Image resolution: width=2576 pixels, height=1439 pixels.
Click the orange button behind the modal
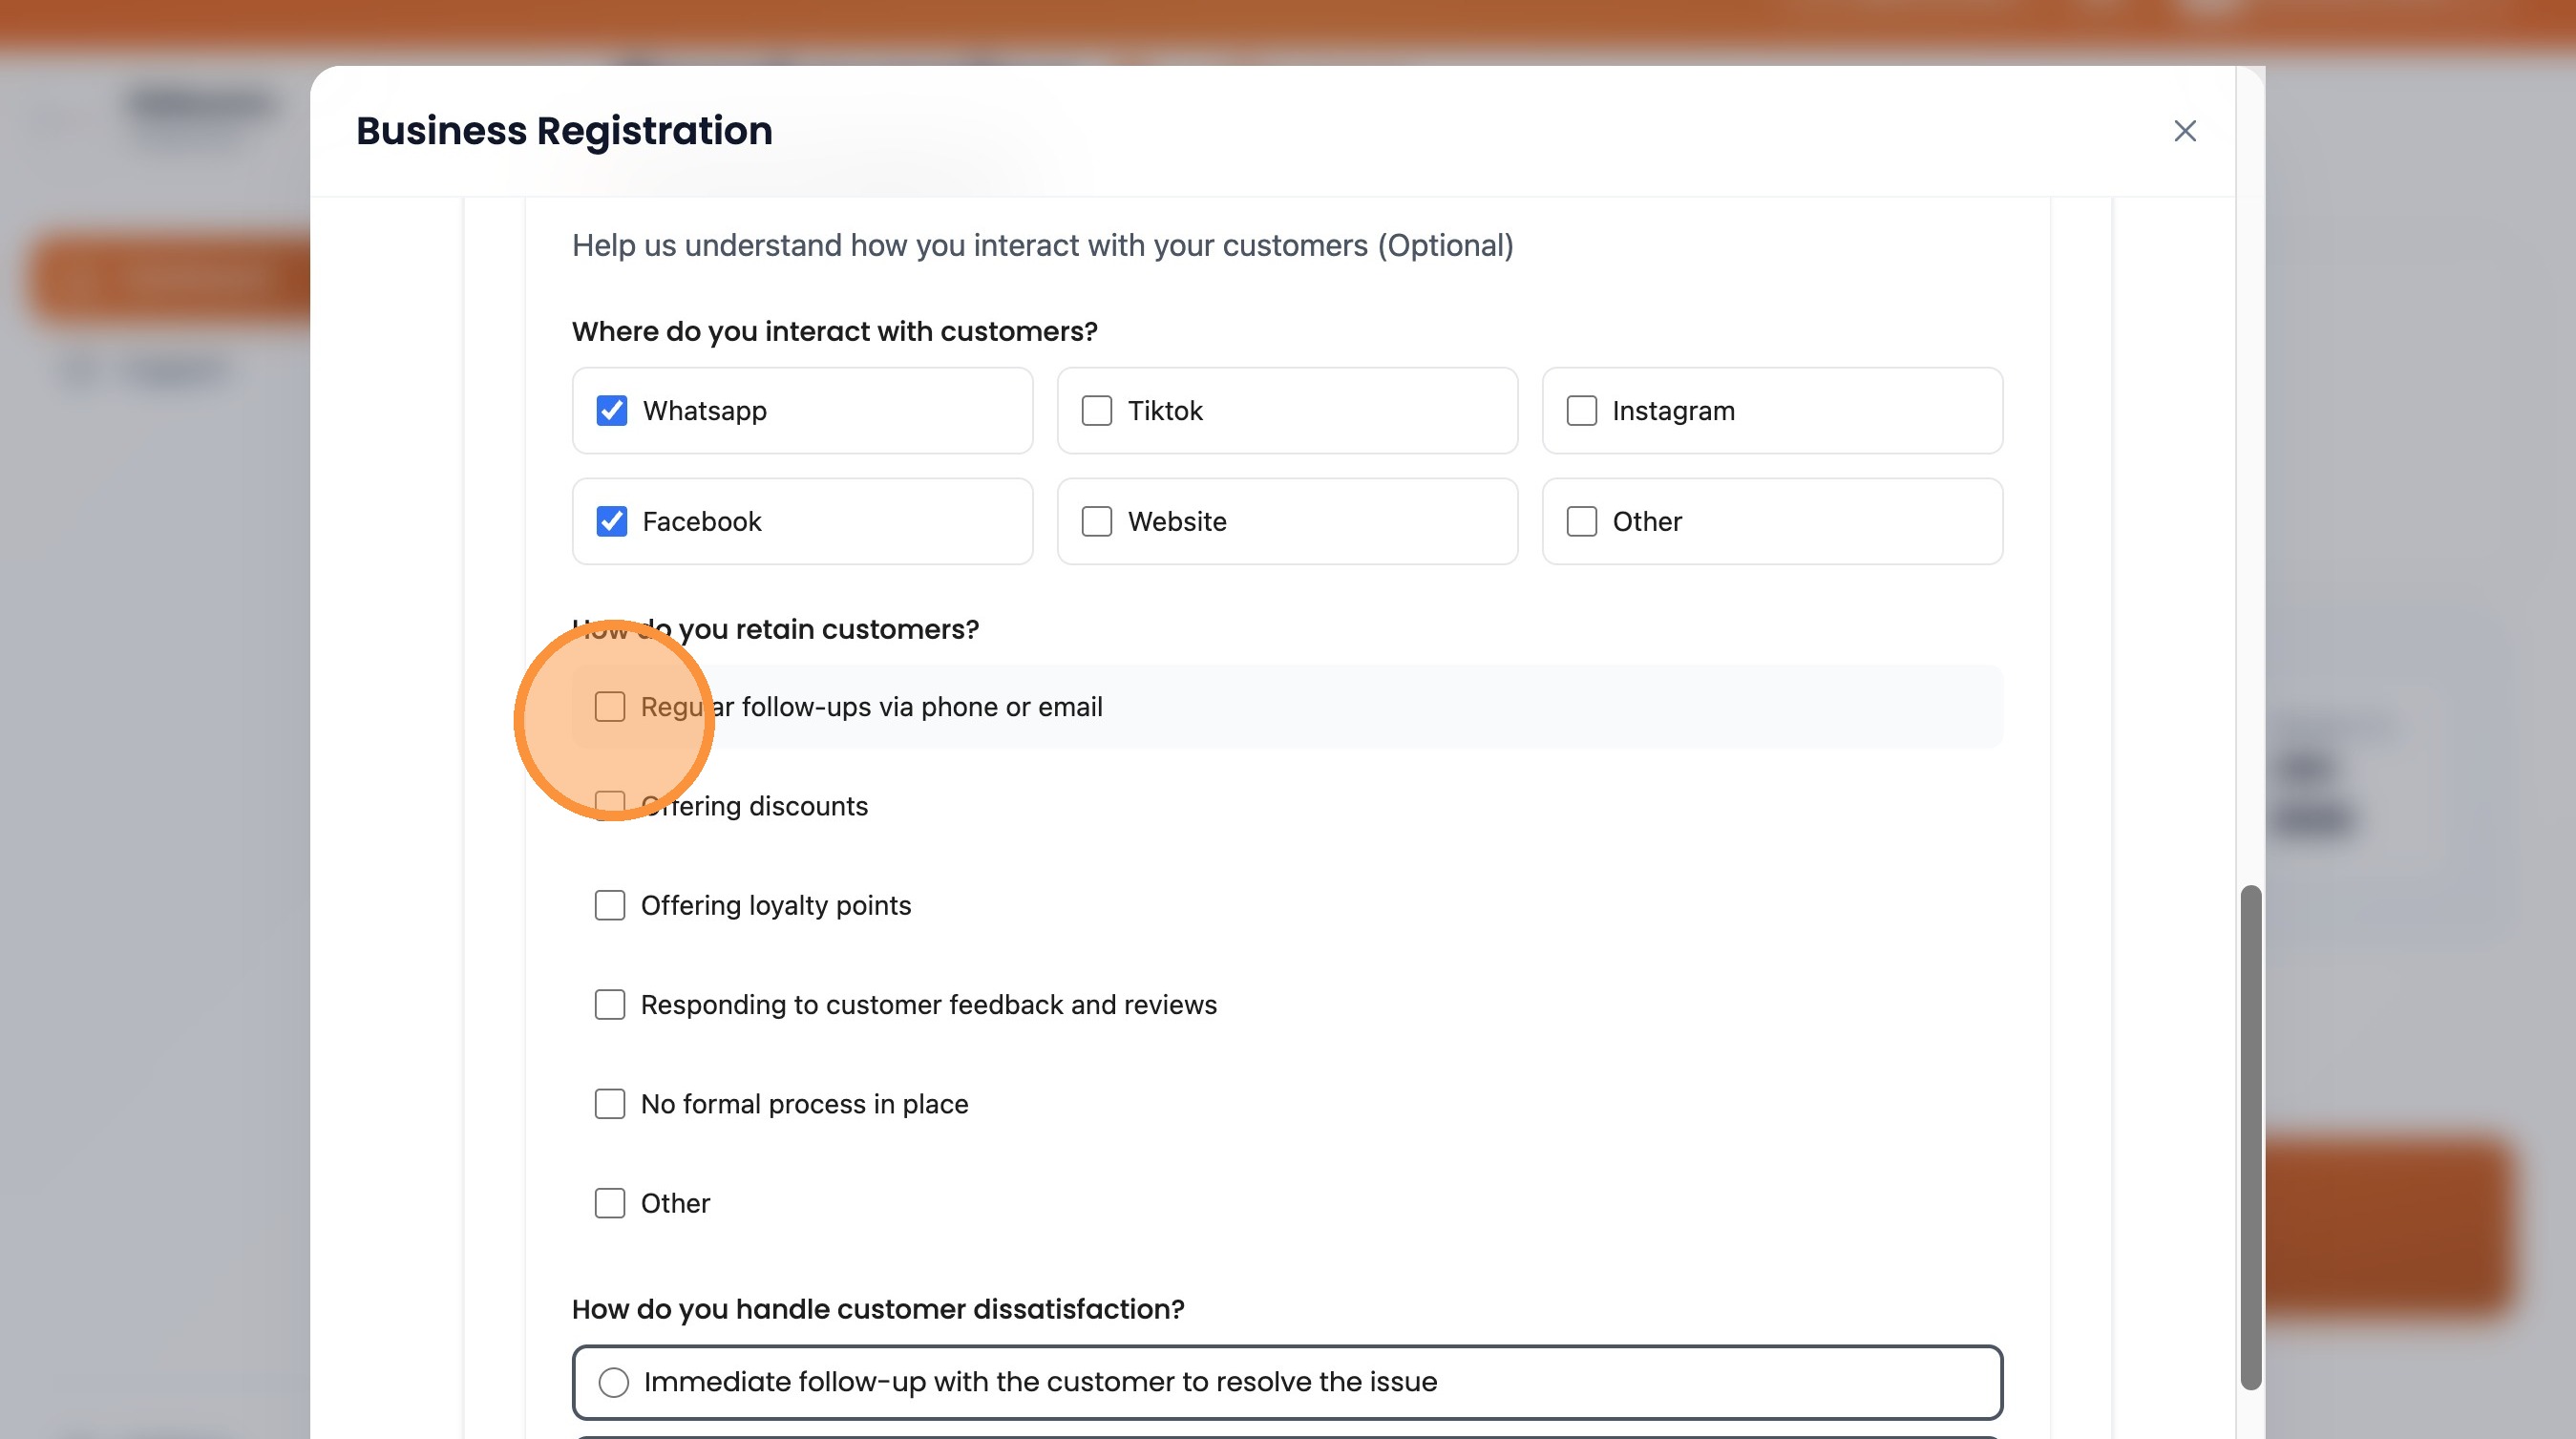coord(2390,1225)
